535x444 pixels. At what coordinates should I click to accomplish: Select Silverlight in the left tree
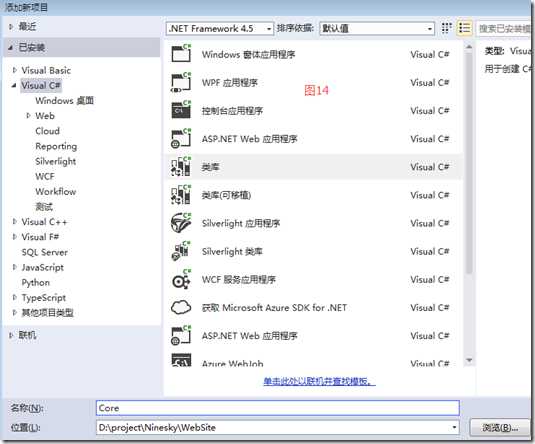56,161
